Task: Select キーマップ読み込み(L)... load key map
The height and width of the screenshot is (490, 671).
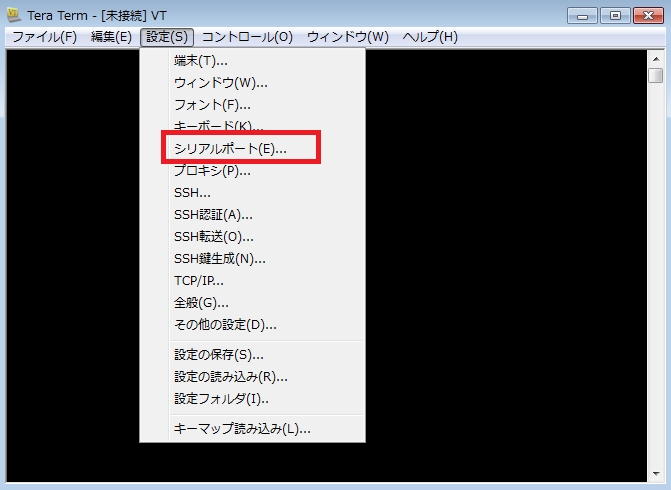Action: coord(252,429)
